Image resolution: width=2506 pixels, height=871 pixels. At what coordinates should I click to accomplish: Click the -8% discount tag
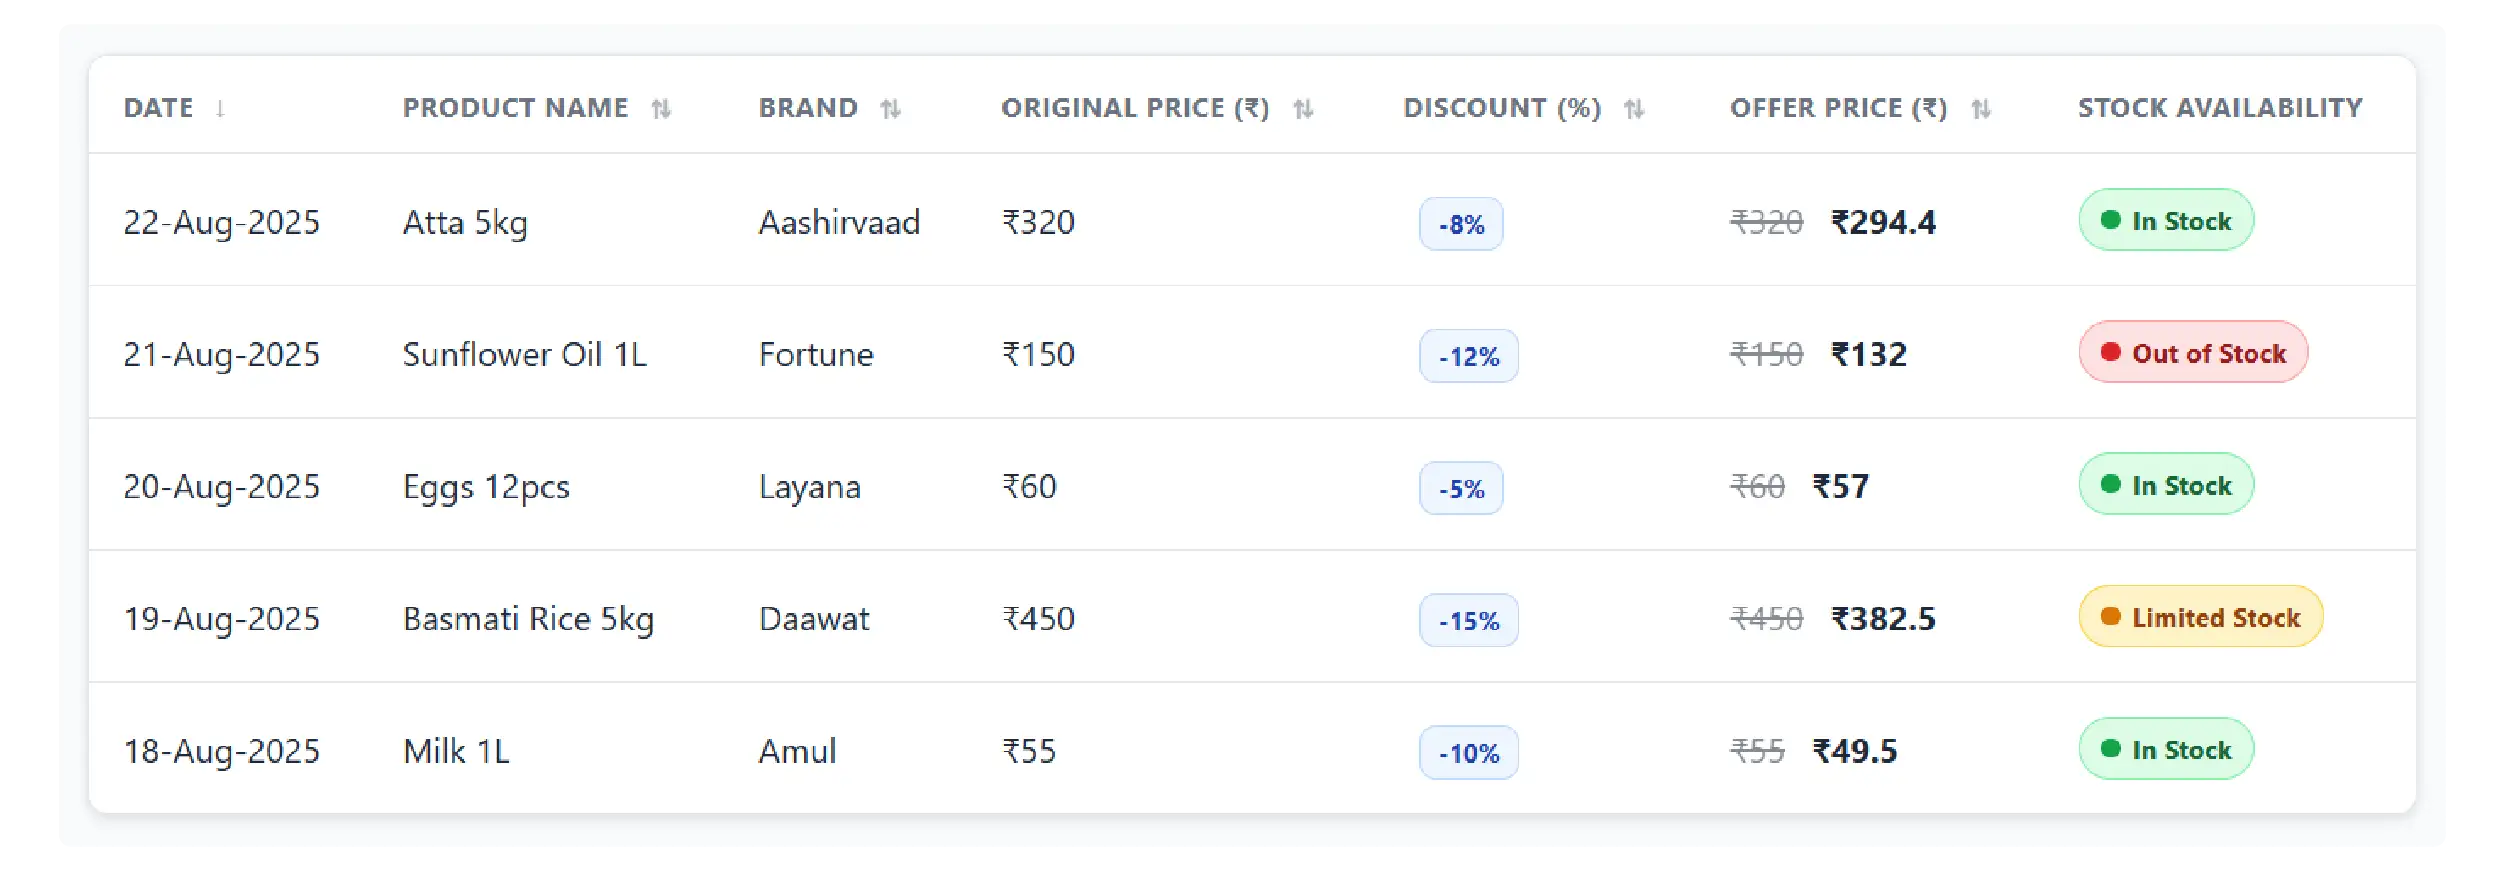1461,225
